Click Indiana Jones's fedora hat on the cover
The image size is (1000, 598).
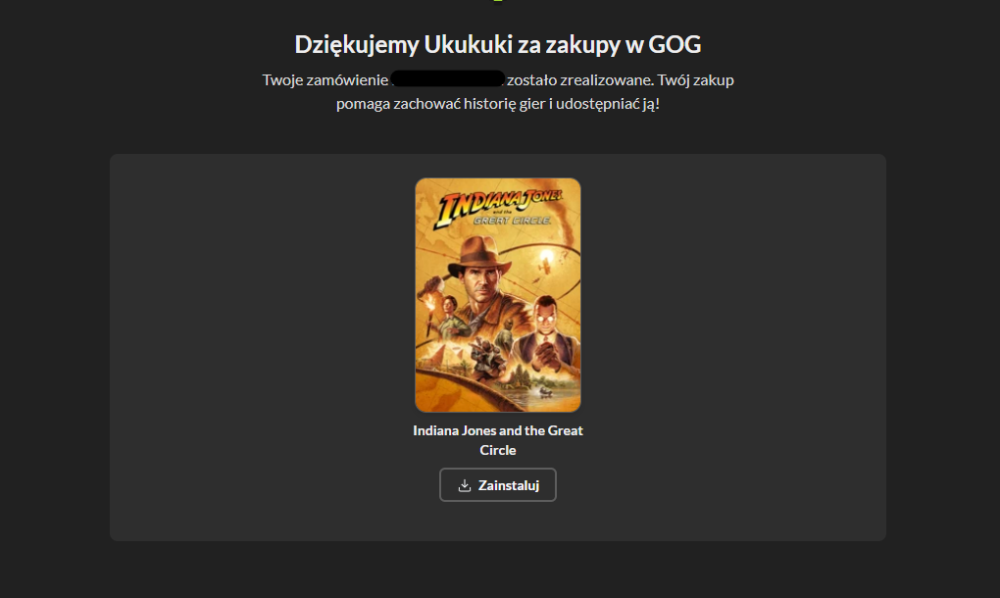point(480,255)
